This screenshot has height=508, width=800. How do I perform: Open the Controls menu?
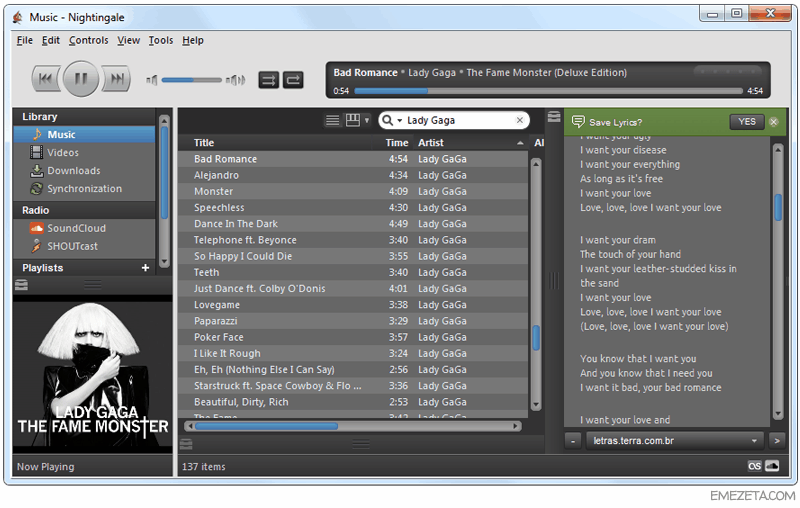coord(89,40)
